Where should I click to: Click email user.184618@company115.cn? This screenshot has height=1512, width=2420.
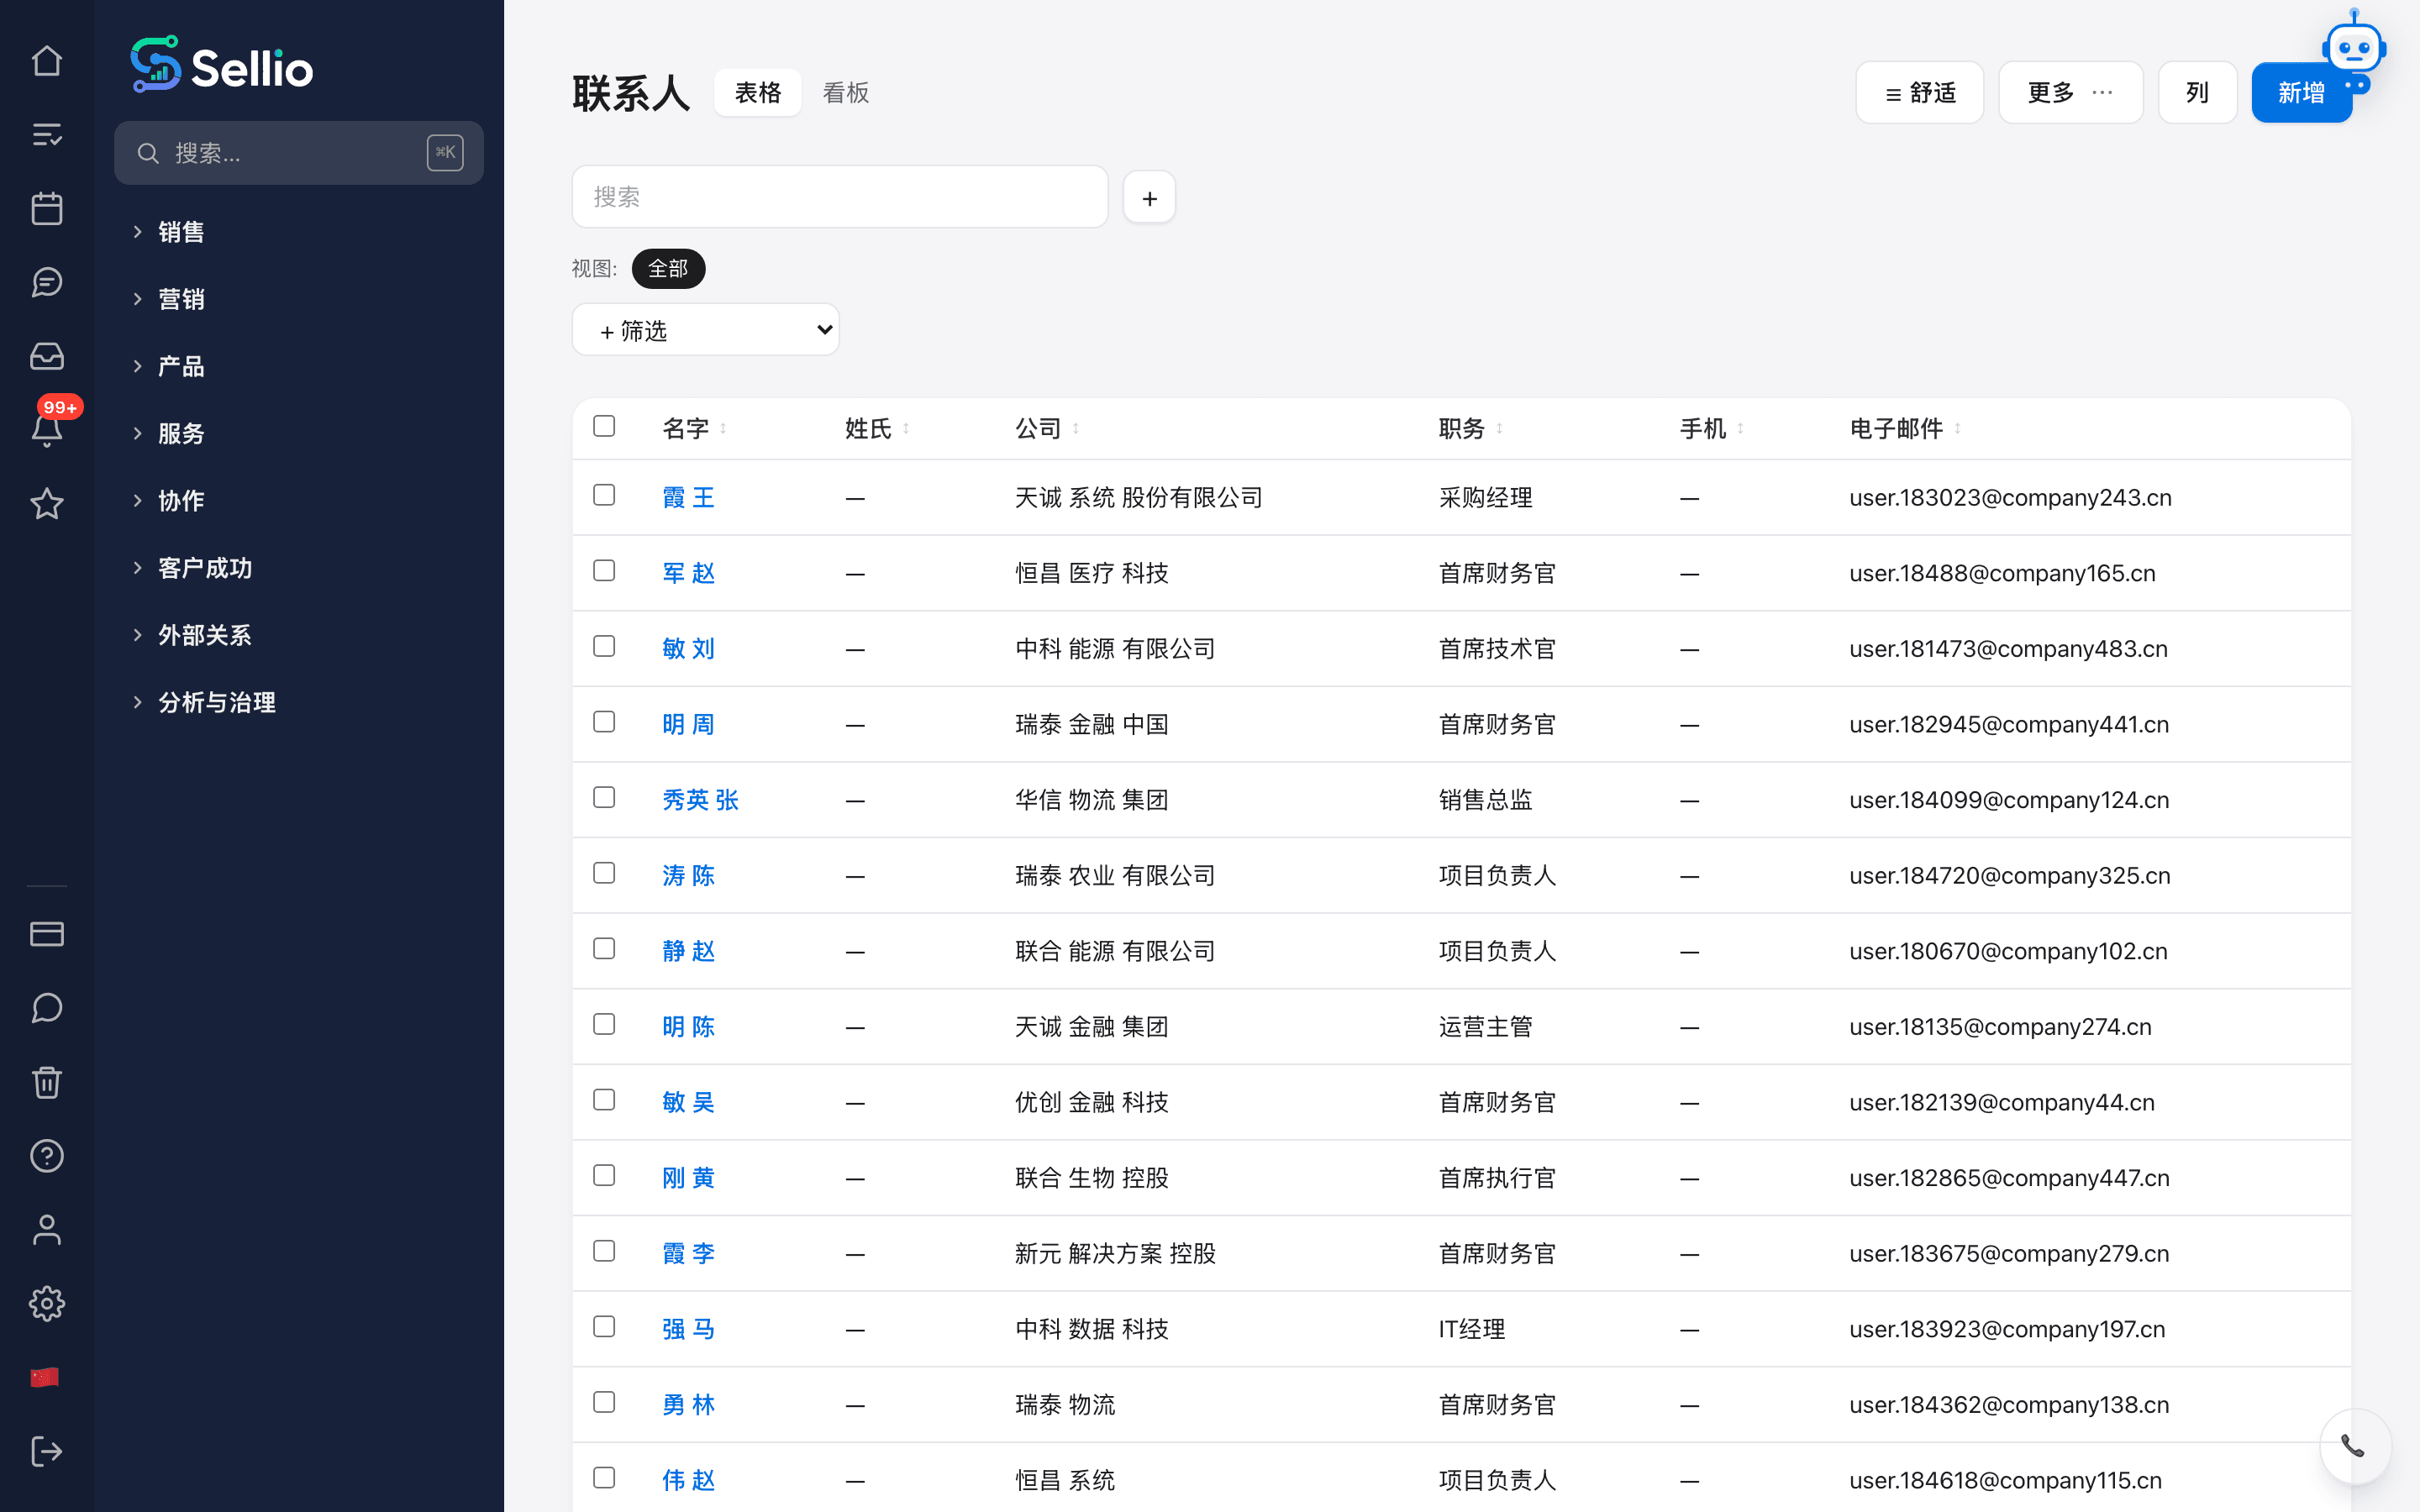pyautogui.click(x=2005, y=1480)
